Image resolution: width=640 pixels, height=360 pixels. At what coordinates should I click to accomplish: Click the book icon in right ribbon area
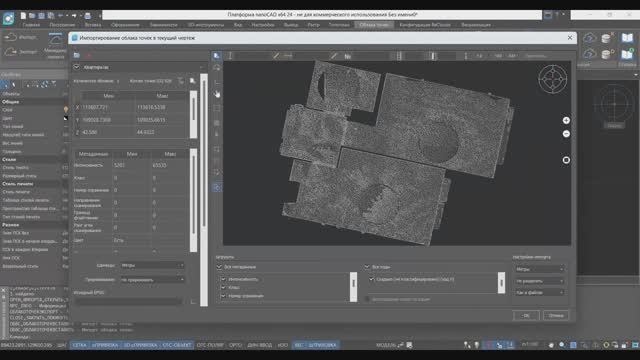(x=627, y=38)
